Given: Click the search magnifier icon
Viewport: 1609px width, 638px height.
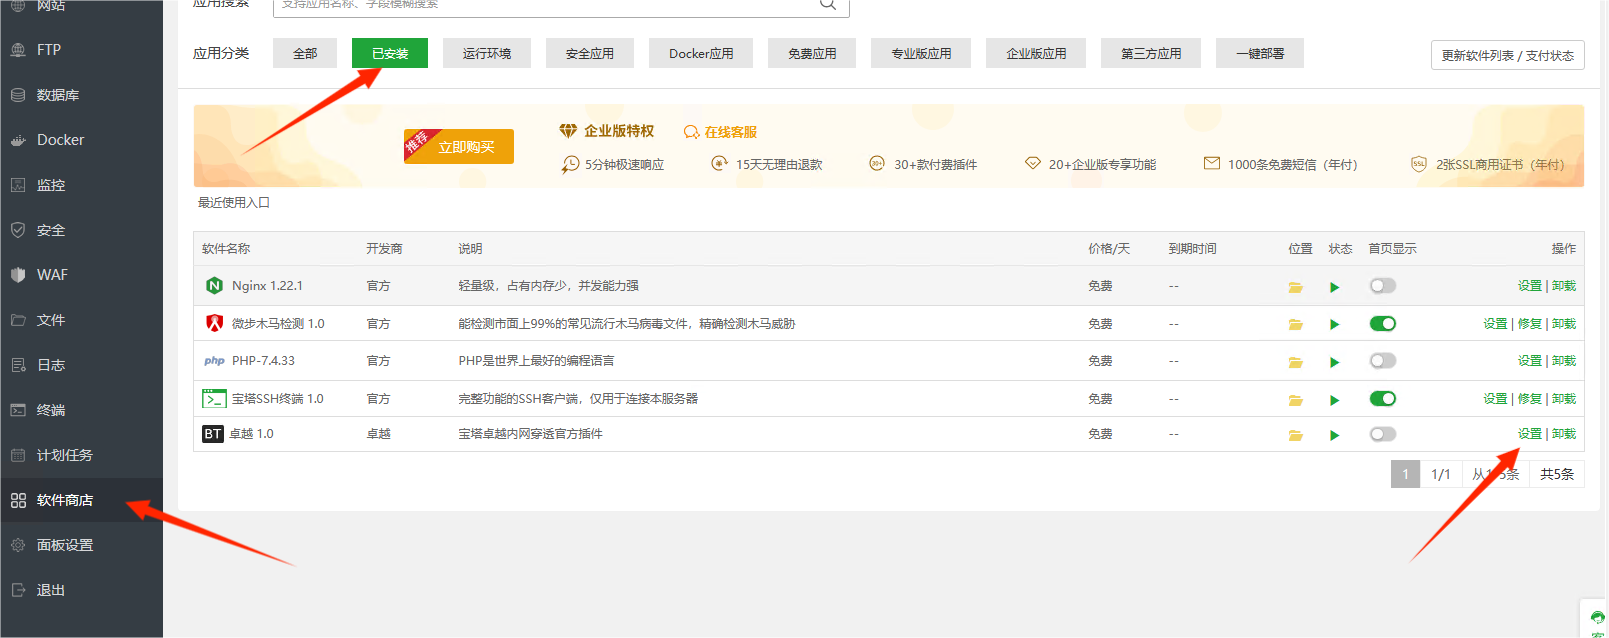Looking at the screenshot, I should click(x=827, y=4).
